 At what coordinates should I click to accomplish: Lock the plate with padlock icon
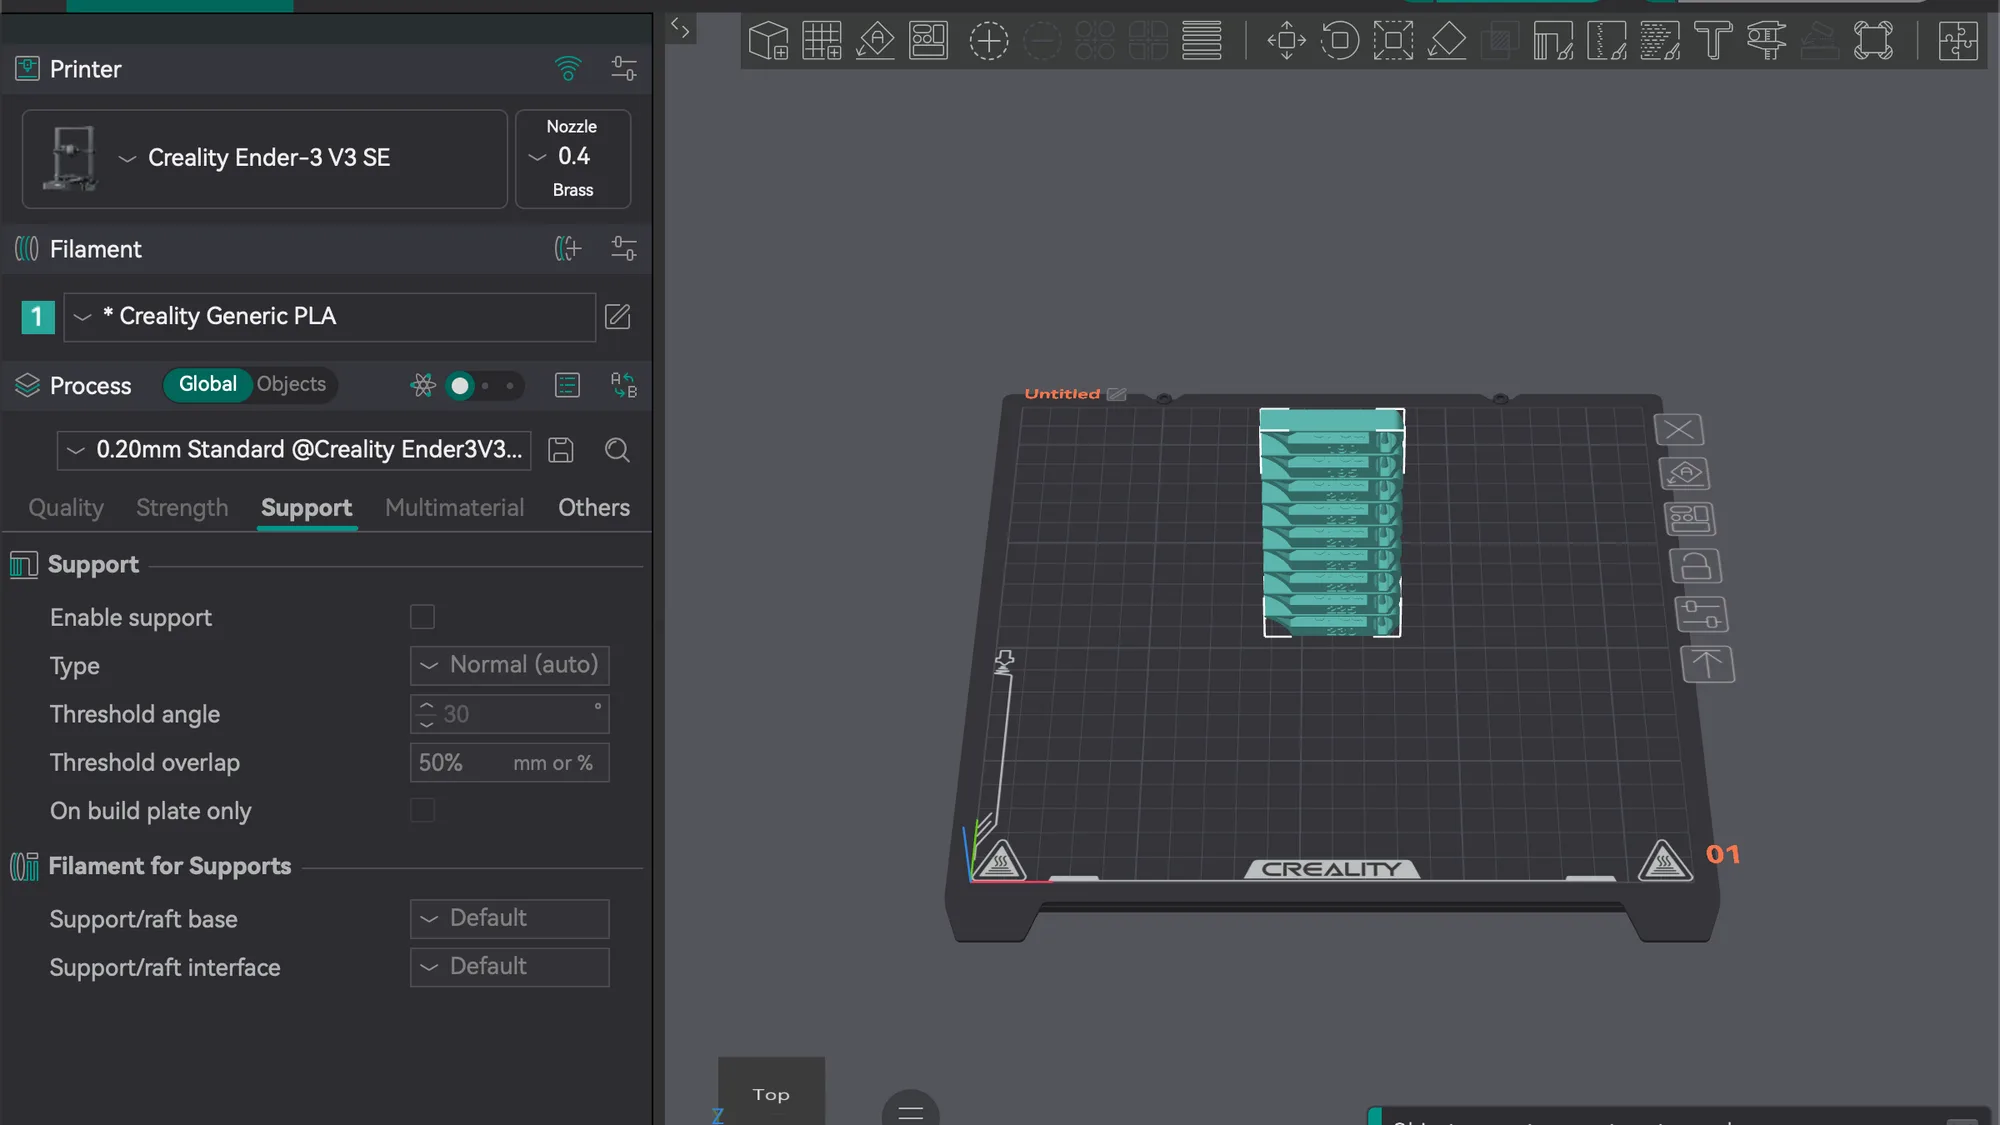[1695, 566]
